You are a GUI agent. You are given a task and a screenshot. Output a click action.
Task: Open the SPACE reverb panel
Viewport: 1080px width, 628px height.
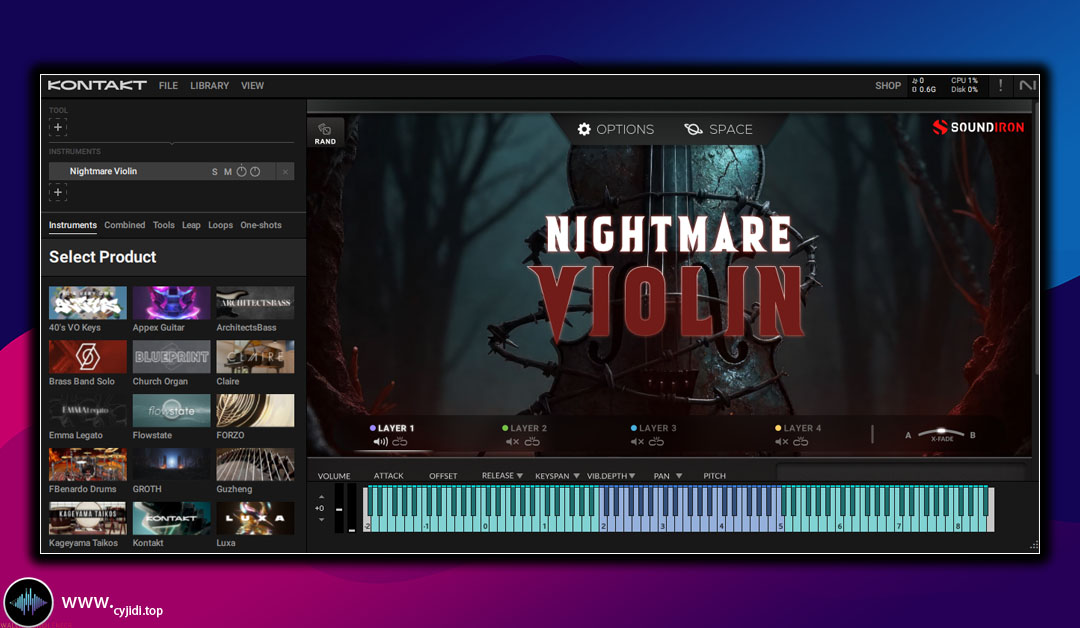point(718,129)
